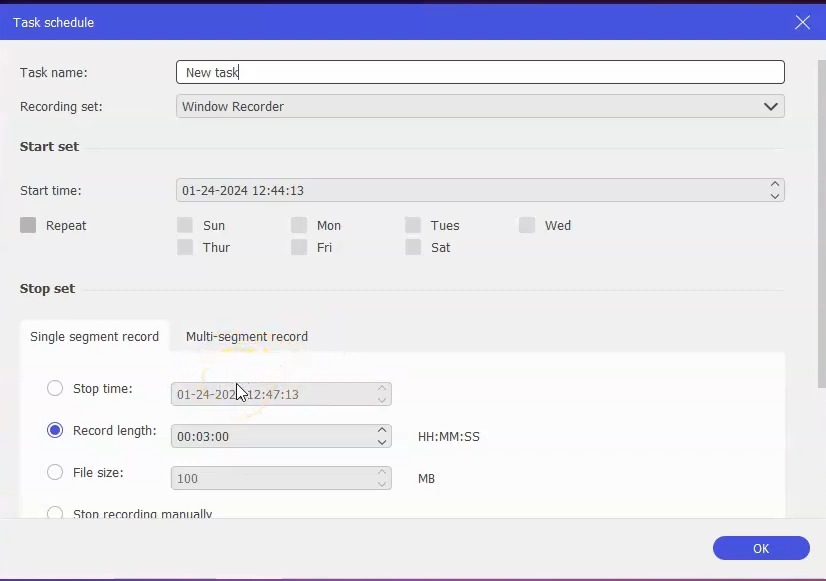Select the Stop time radio button
The width and height of the screenshot is (826, 581).
click(x=55, y=388)
